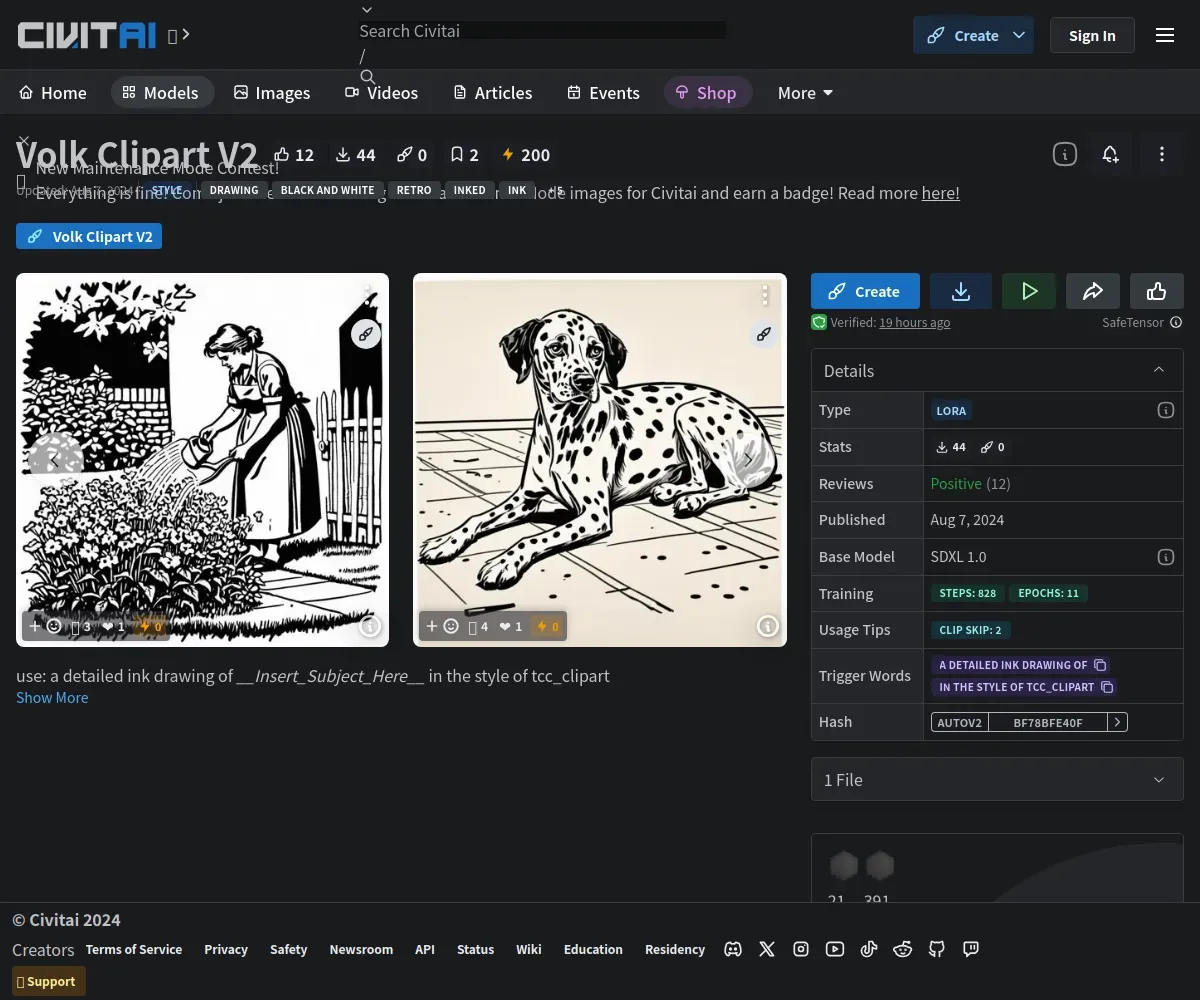Viewport: 1200px width, 1000px height.
Task: Show next image in carousel
Action: 748,460
